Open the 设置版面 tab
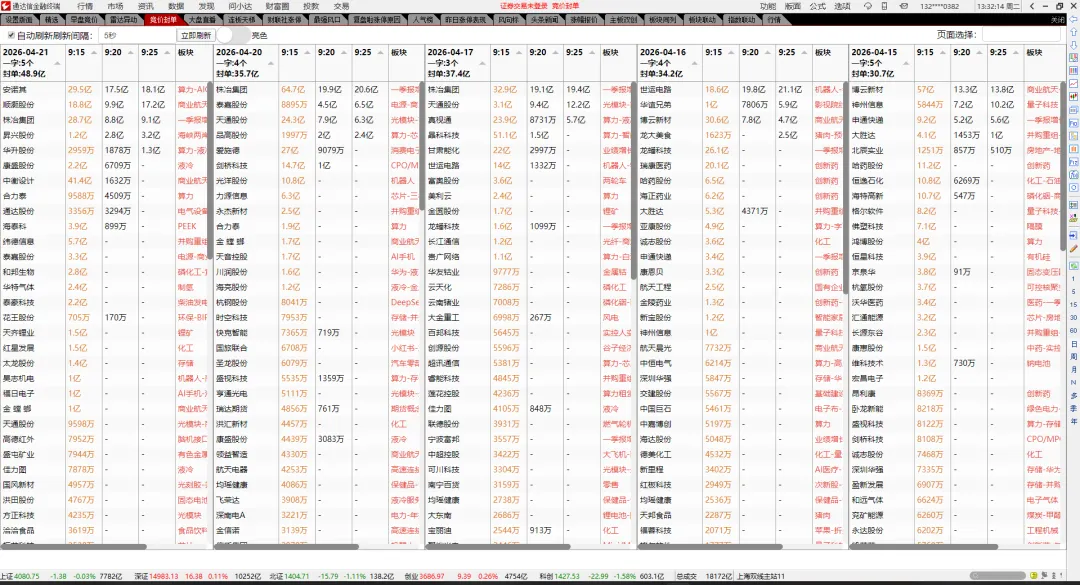The width and height of the screenshot is (1080, 585). (x=19, y=20)
